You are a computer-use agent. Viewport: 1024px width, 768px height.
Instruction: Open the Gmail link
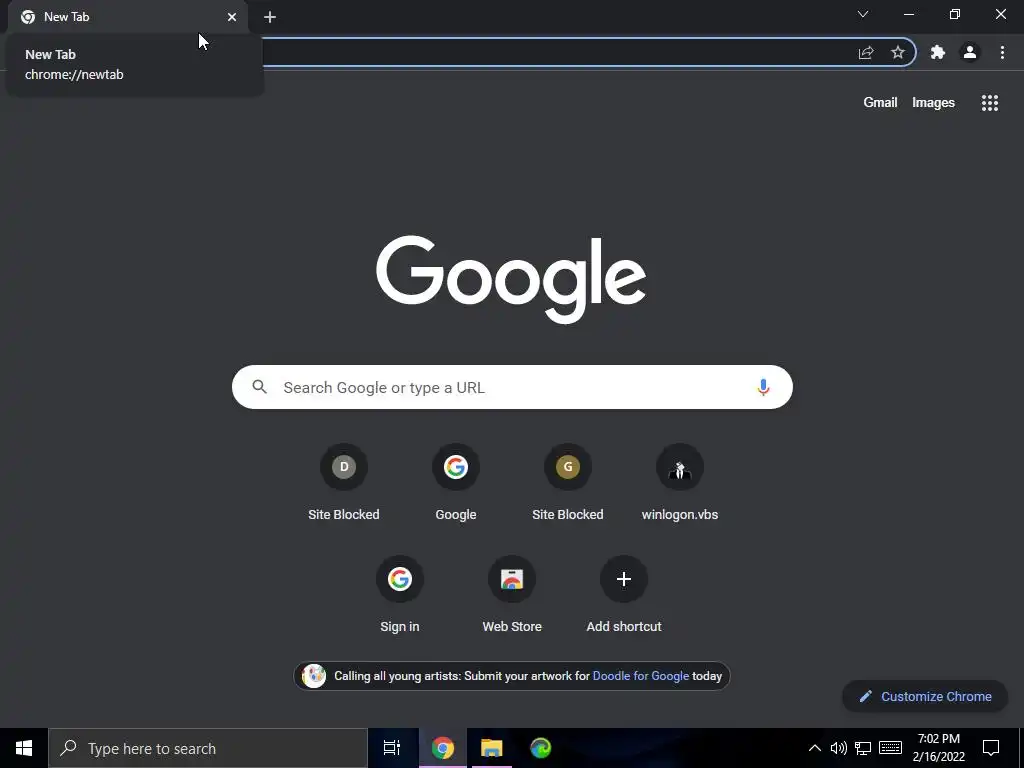pyautogui.click(x=880, y=103)
